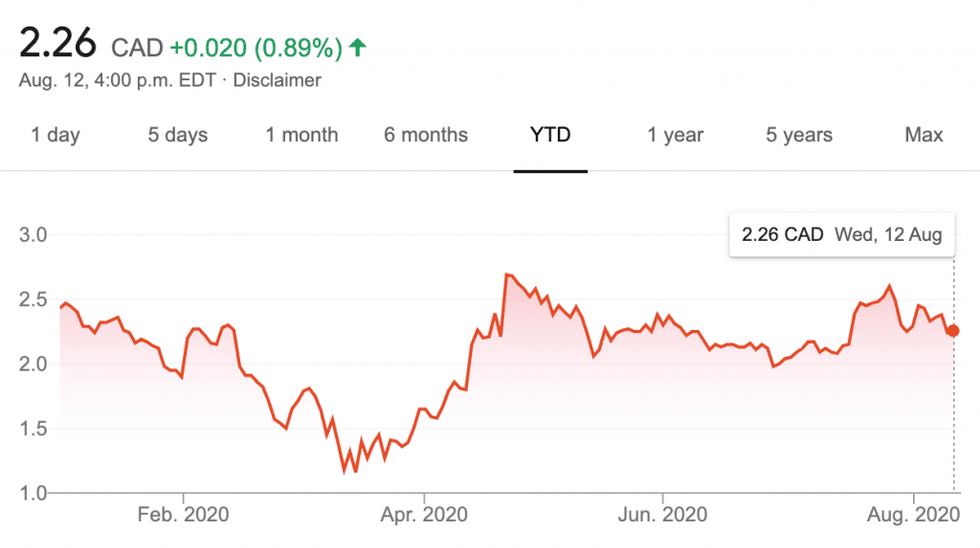Open the 1 month chart view

click(x=301, y=135)
